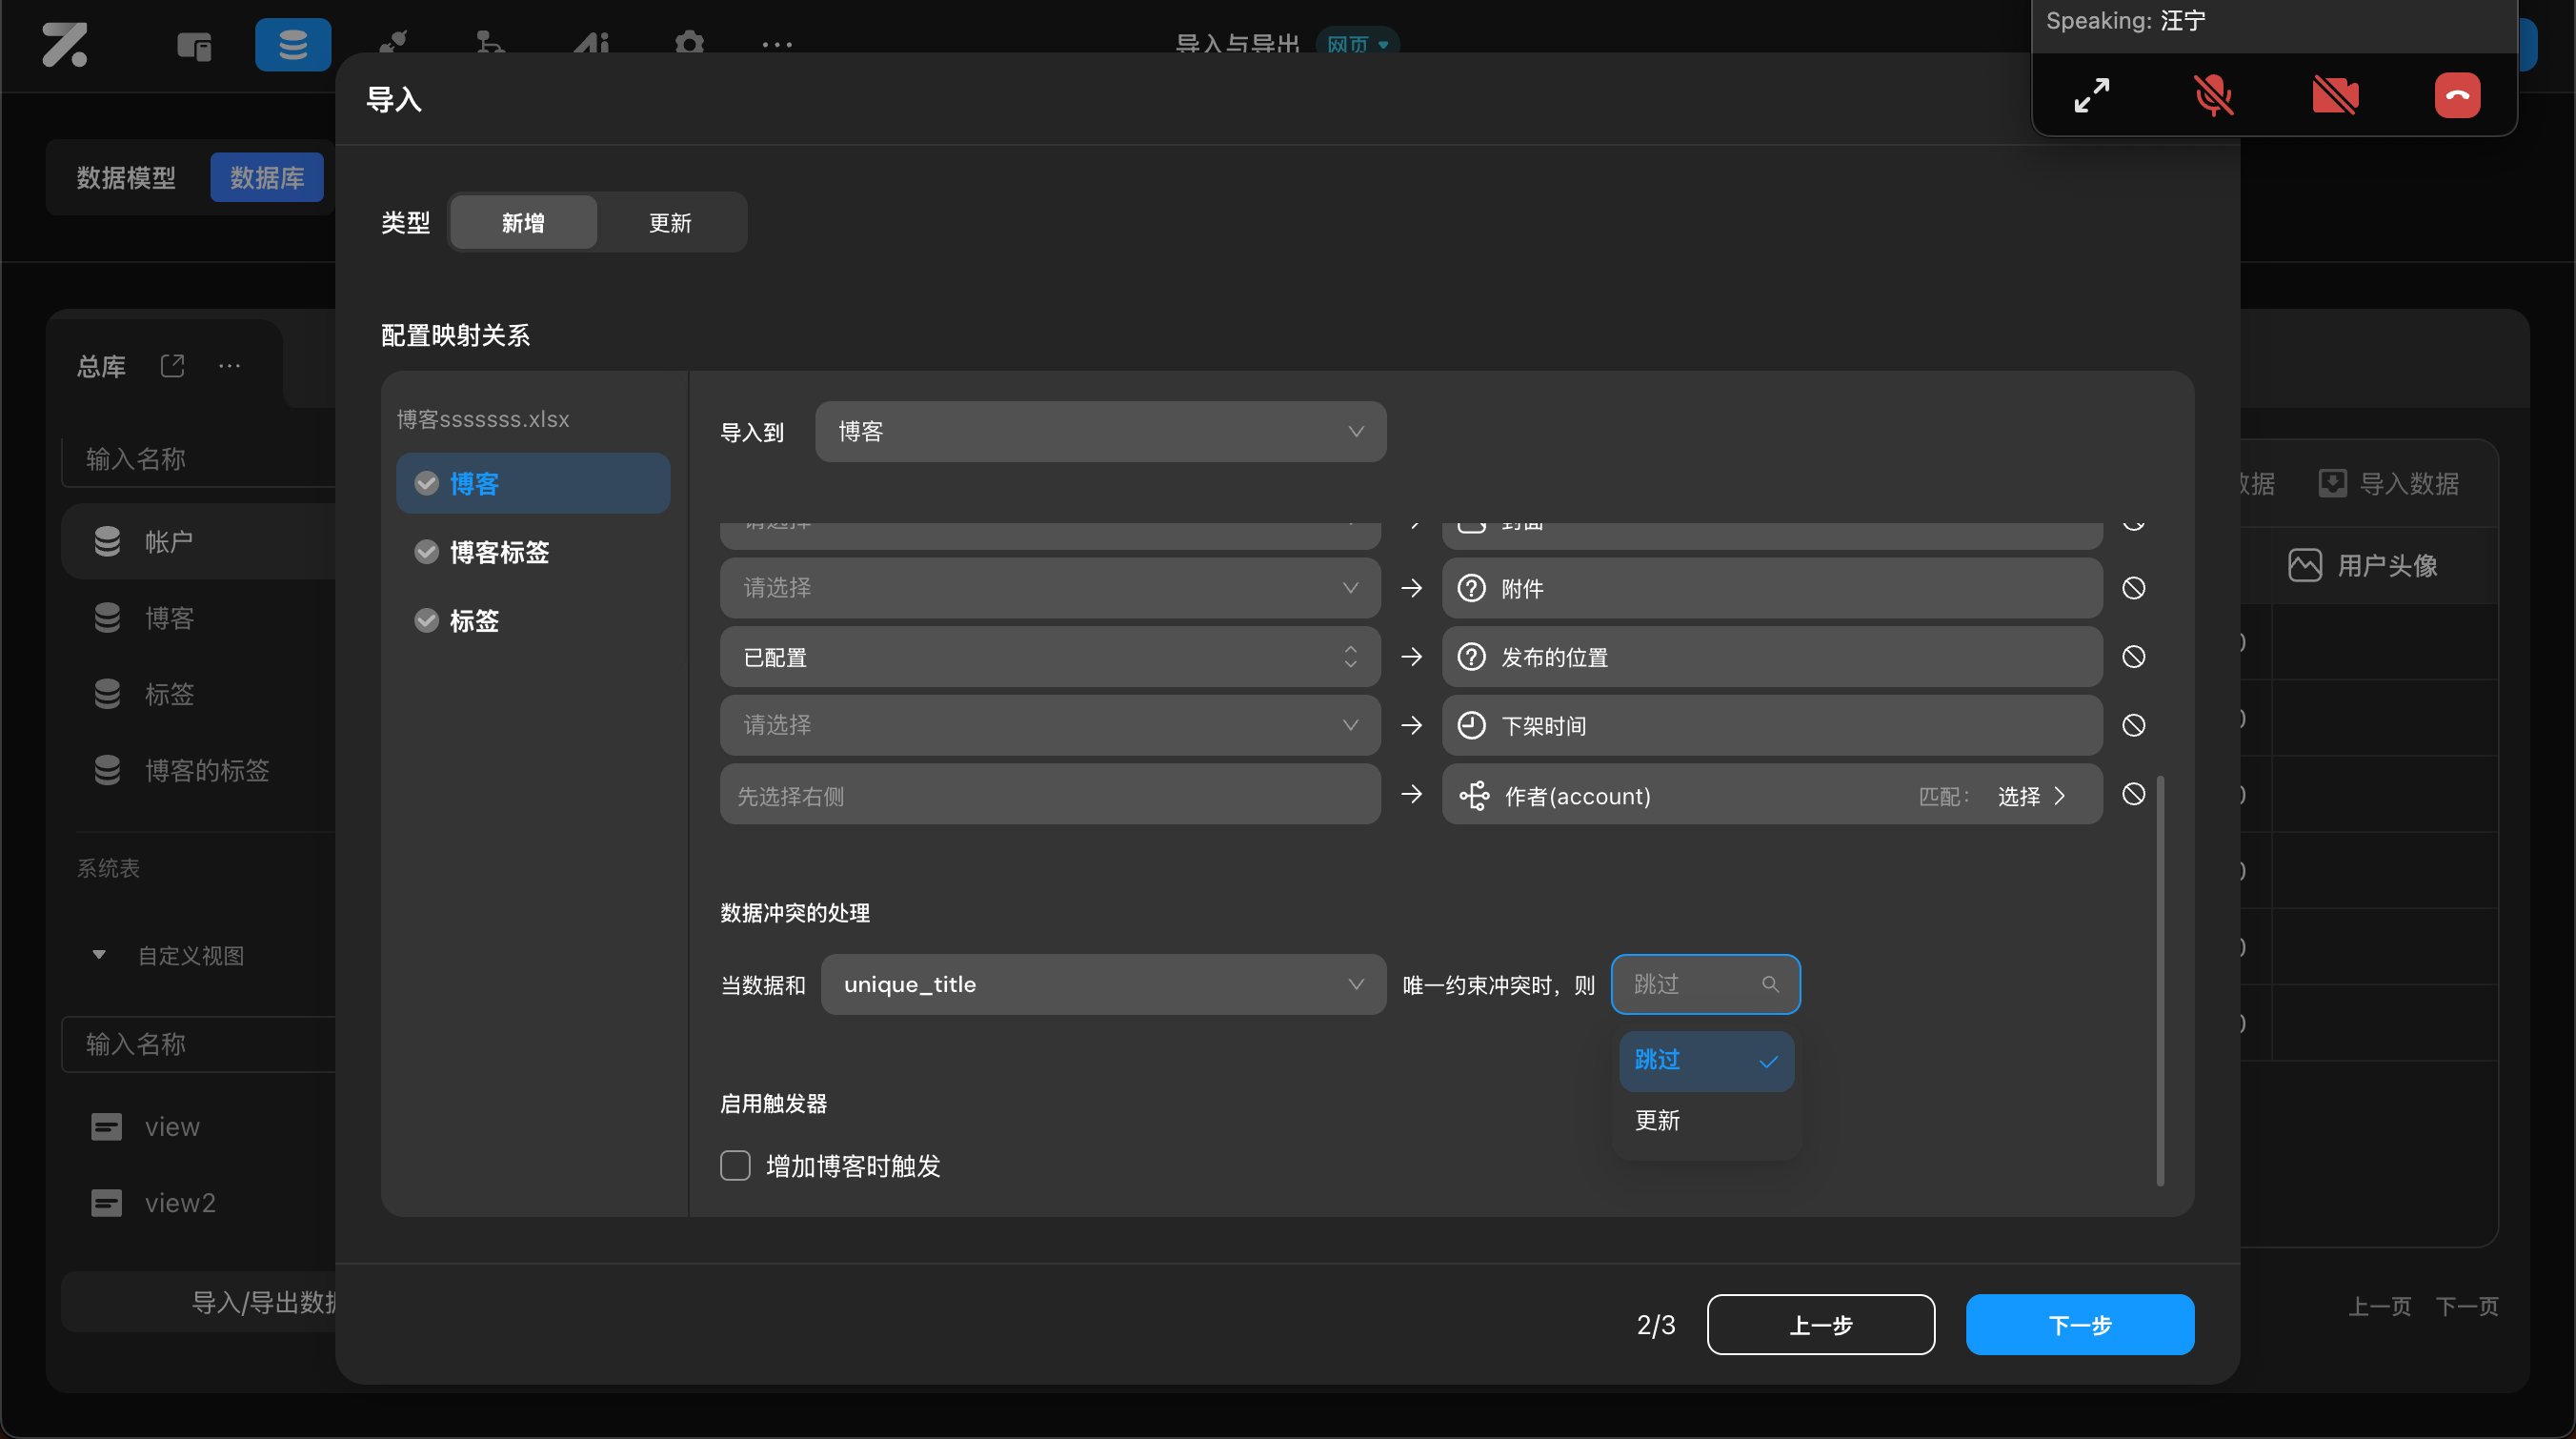Go to 上一页 in the table

pyautogui.click(x=2379, y=1306)
